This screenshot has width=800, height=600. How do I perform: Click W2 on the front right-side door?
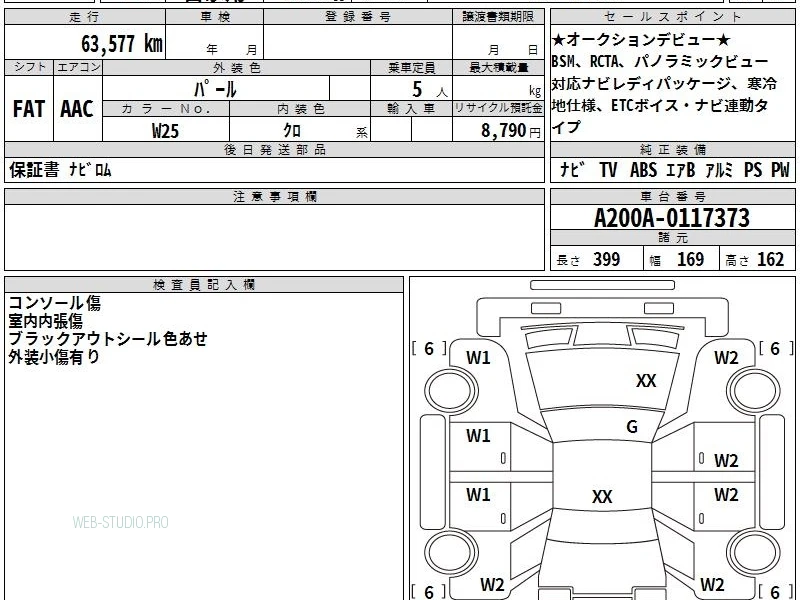coord(726,461)
